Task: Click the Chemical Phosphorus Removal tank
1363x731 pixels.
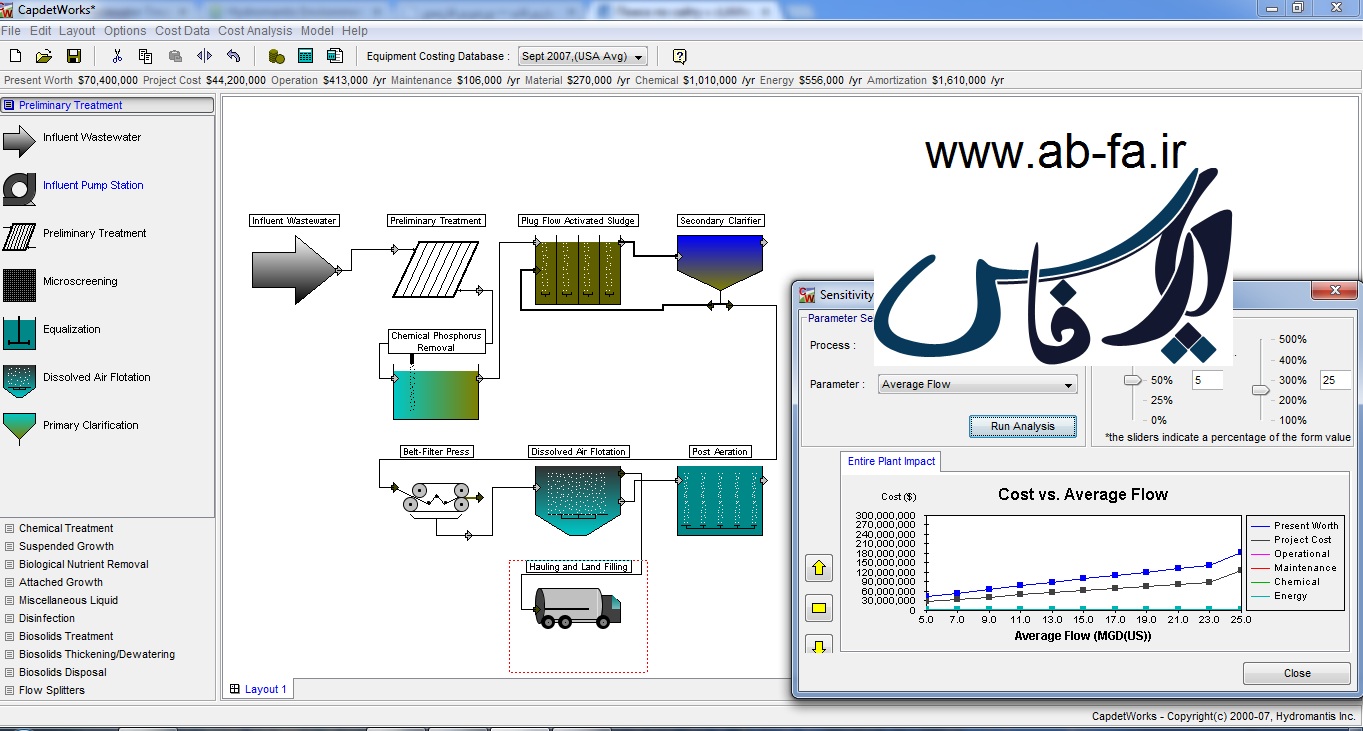Action: [435, 394]
